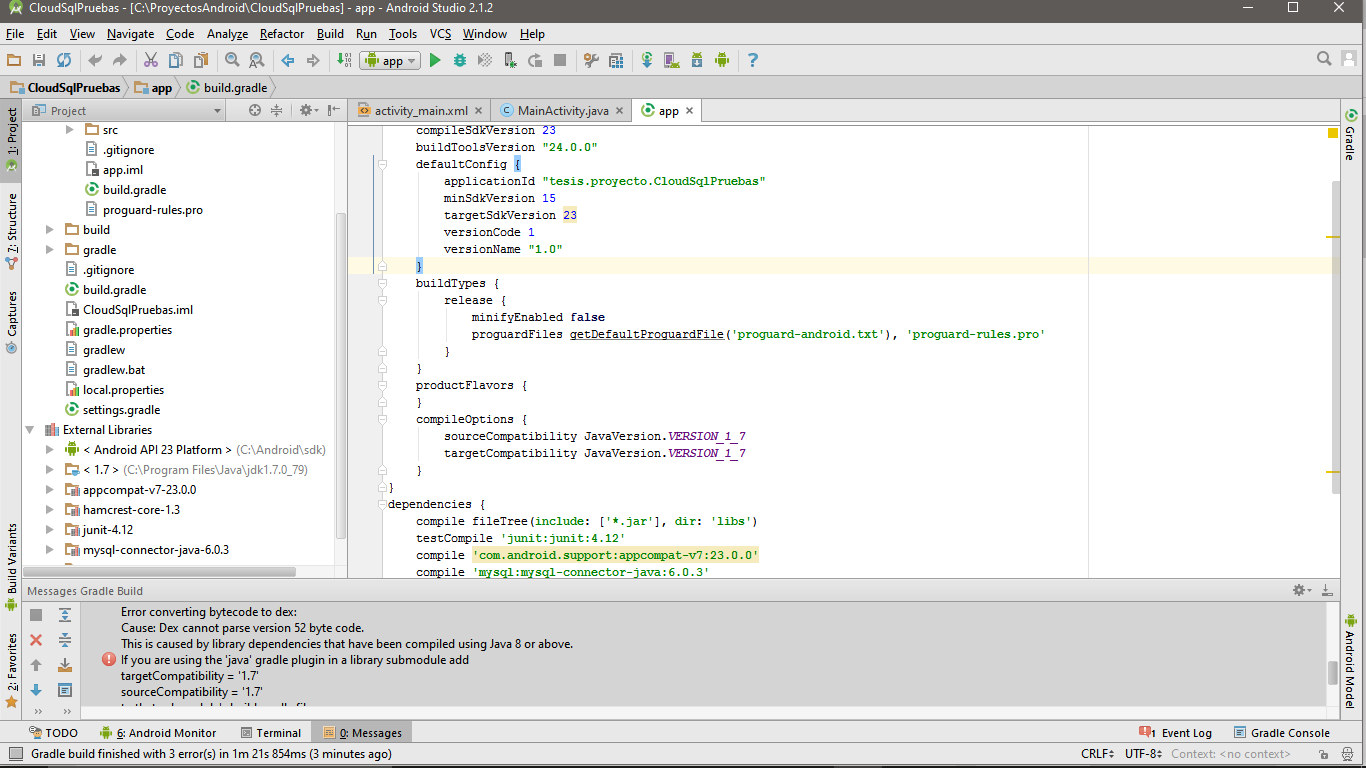
Task: Open Messages panel gear settings dropdown
Action: [1302, 590]
